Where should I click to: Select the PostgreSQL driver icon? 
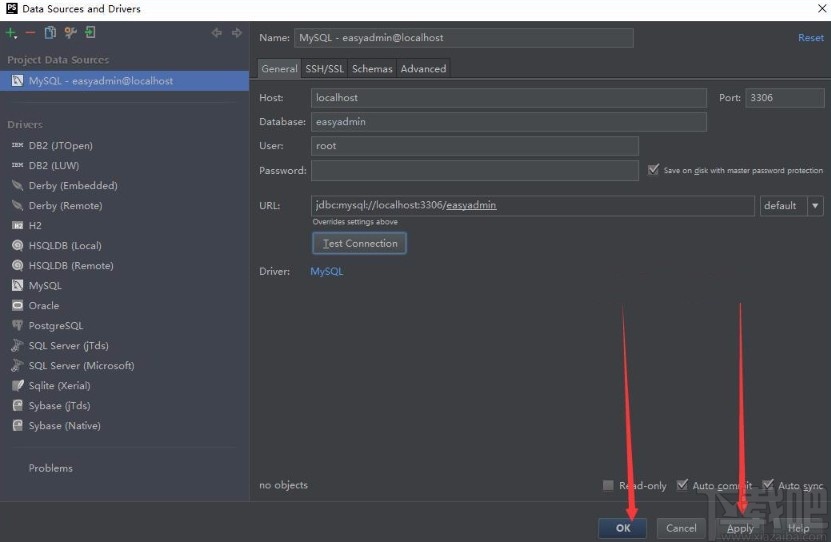(x=18, y=326)
